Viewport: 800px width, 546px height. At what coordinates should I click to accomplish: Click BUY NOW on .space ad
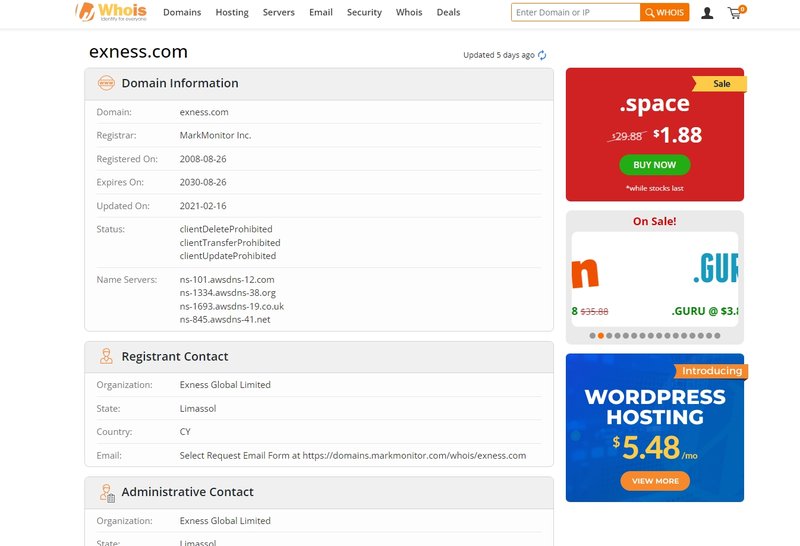[x=654, y=165]
